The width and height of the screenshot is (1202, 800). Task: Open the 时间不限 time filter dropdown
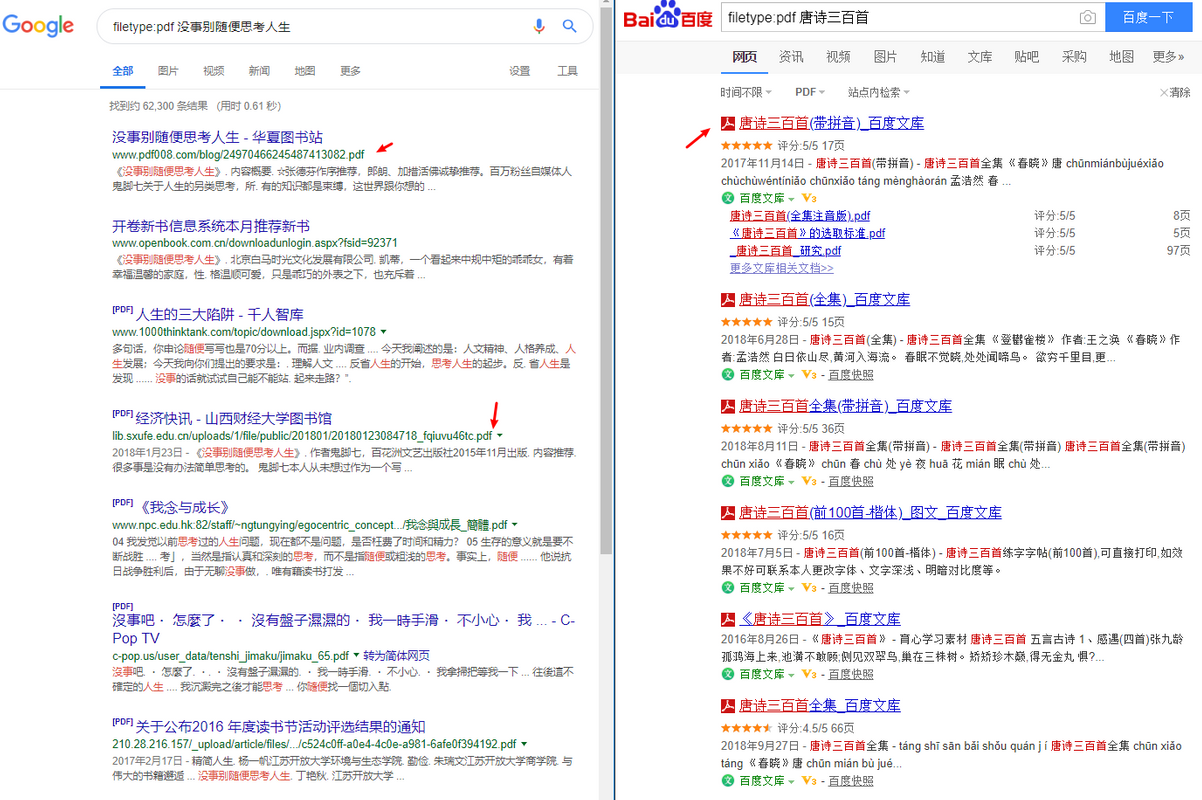[x=745, y=92]
